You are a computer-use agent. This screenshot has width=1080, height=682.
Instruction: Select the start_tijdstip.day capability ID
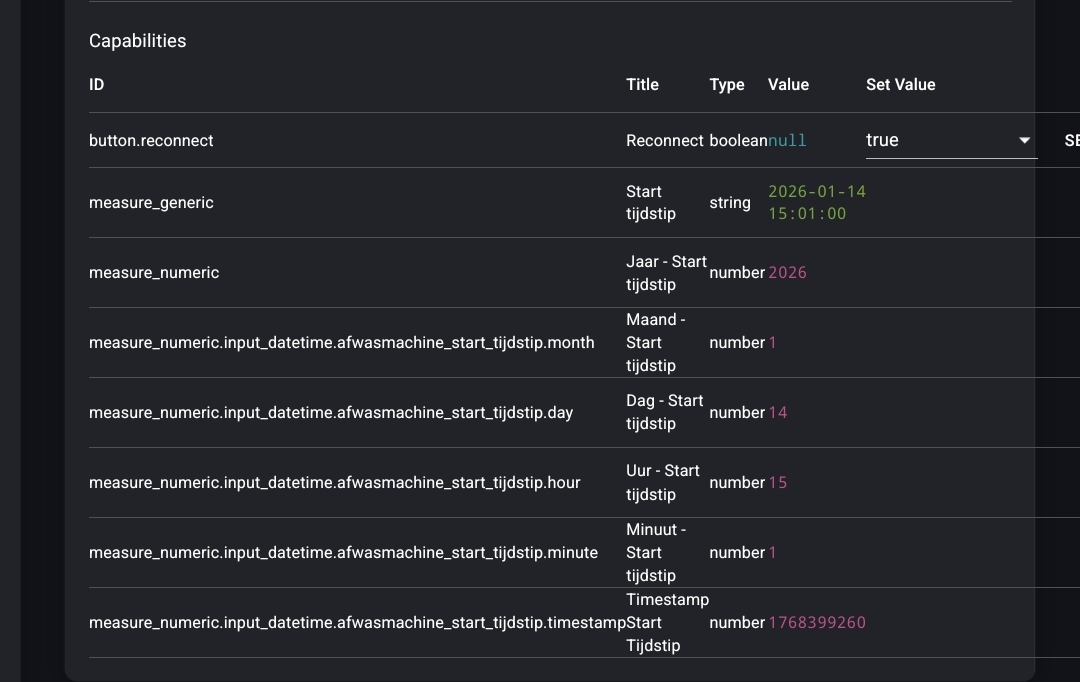331,413
